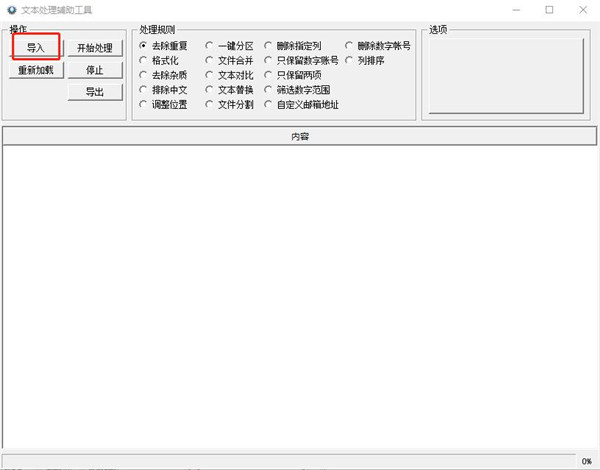Choose the 文件分割 radio option
The image size is (600, 470).
210,104
